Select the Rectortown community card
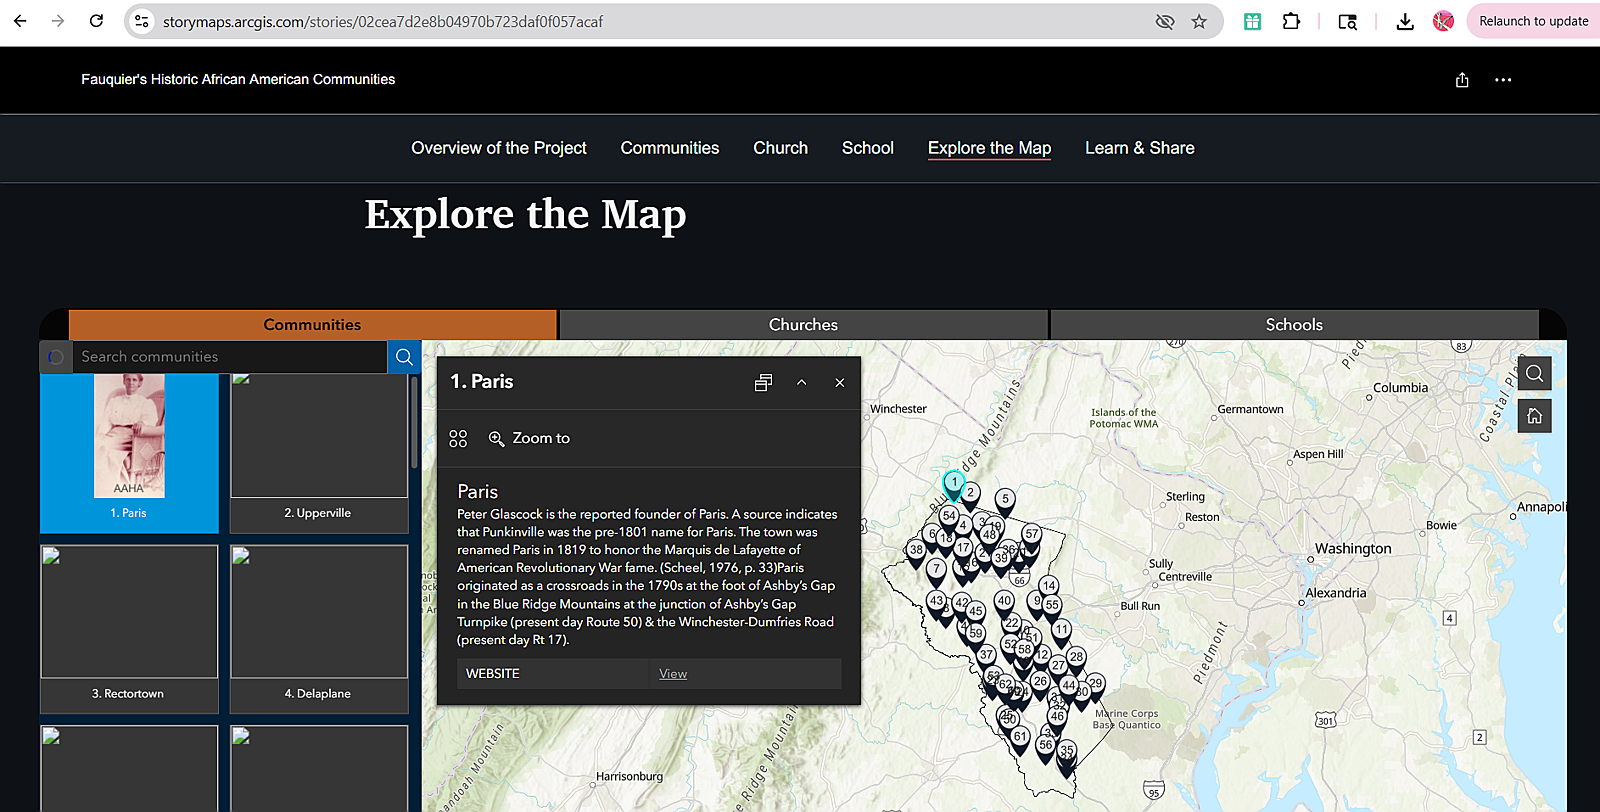The height and width of the screenshot is (812, 1600). pos(129,627)
